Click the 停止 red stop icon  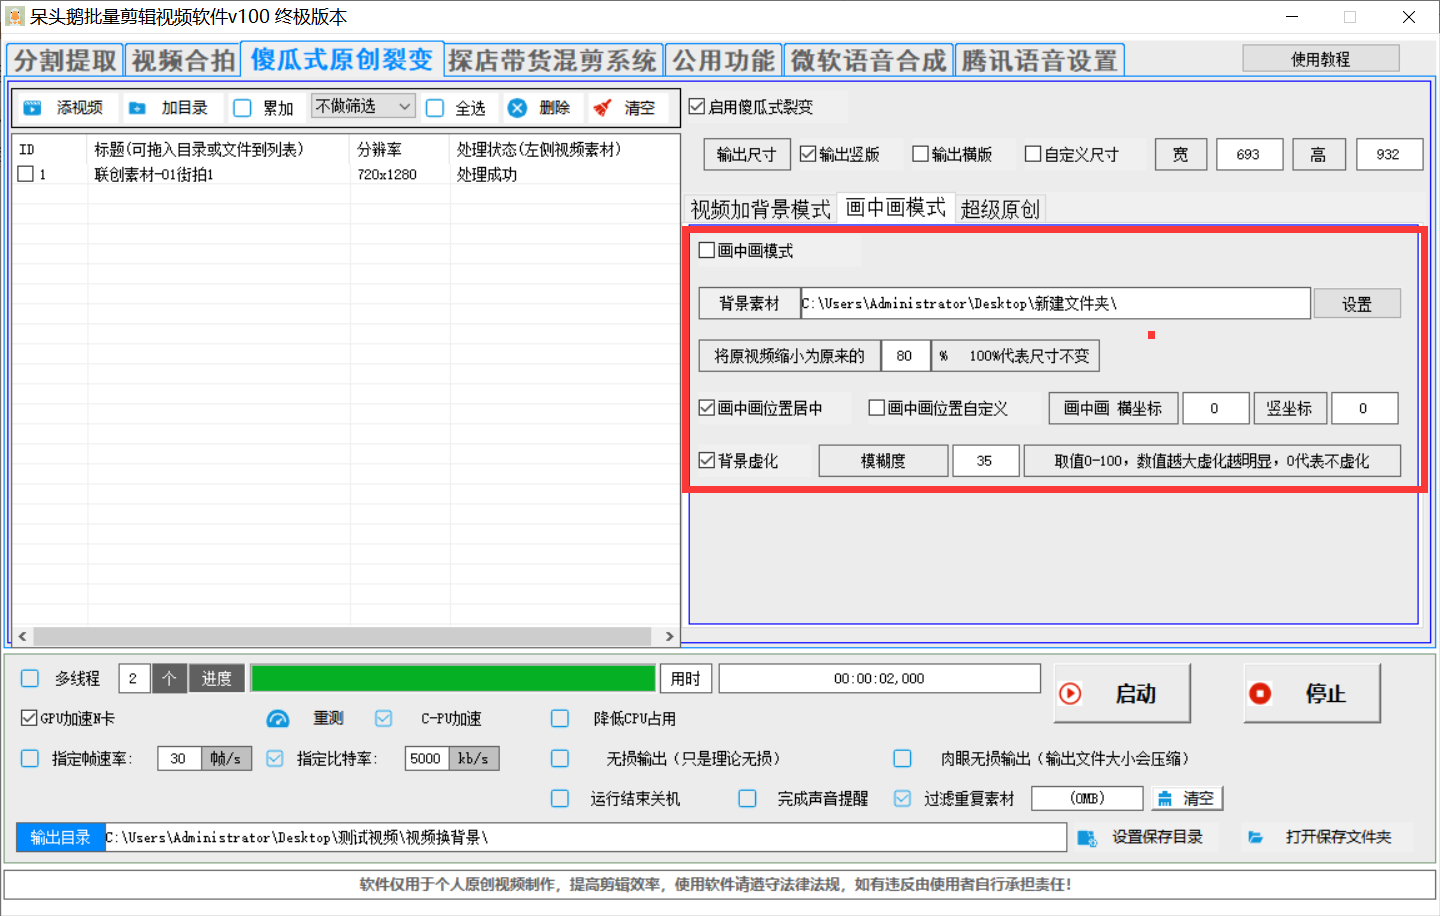(x=1260, y=694)
